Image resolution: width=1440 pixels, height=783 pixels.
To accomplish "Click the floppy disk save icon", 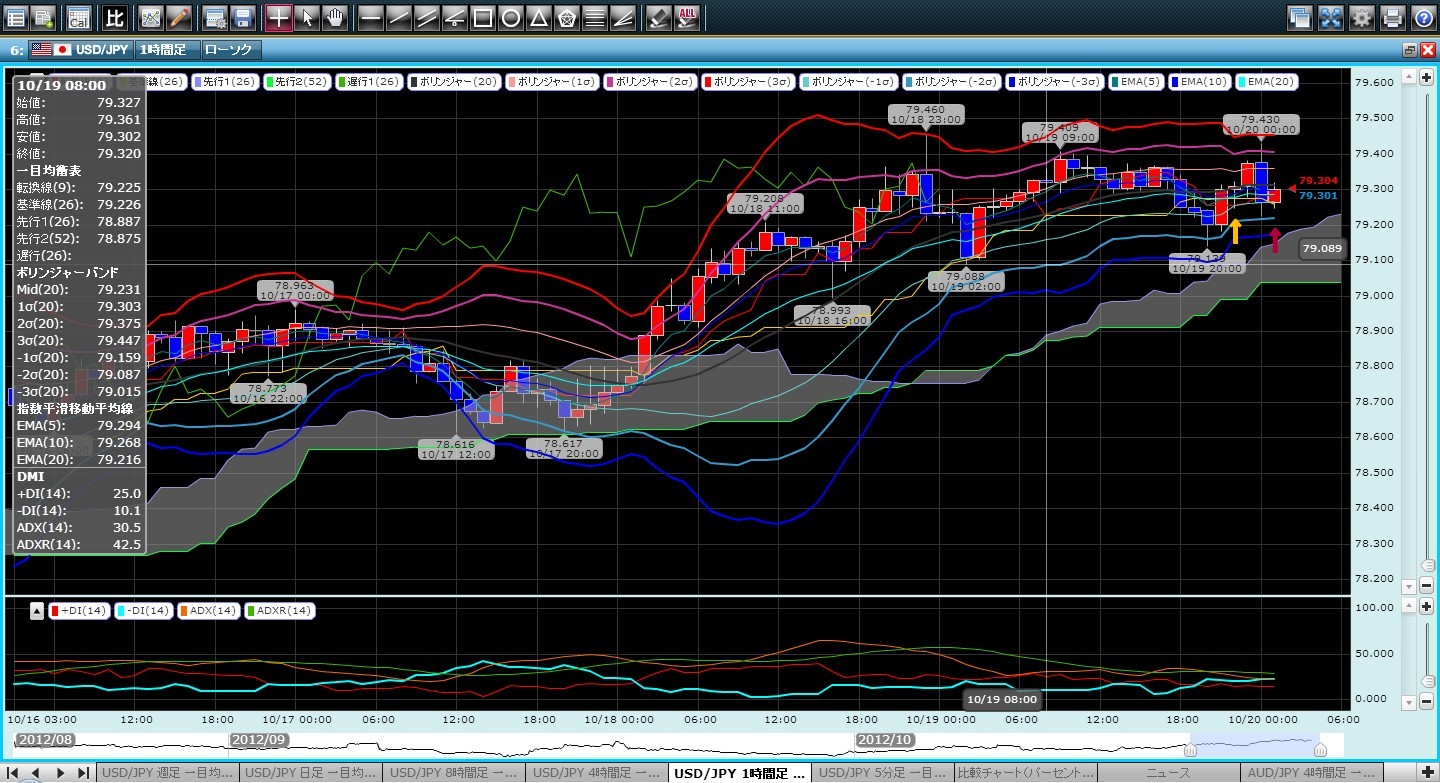I will point(241,17).
